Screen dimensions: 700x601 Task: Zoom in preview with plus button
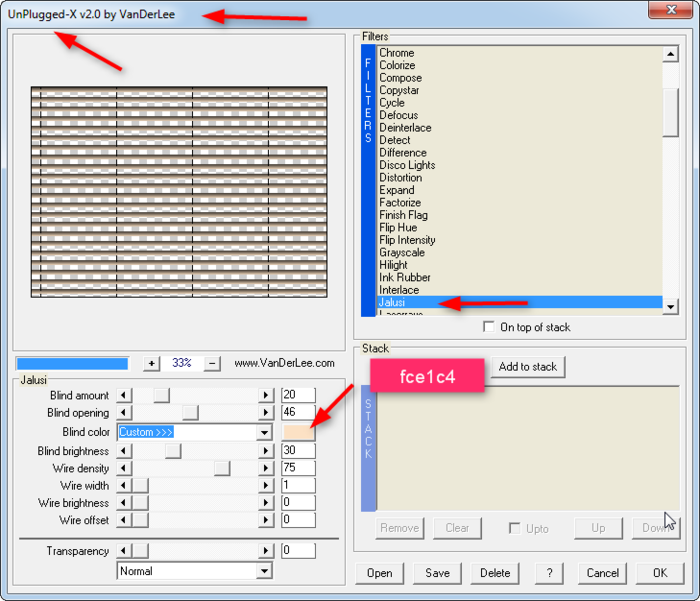pos(151,363)
